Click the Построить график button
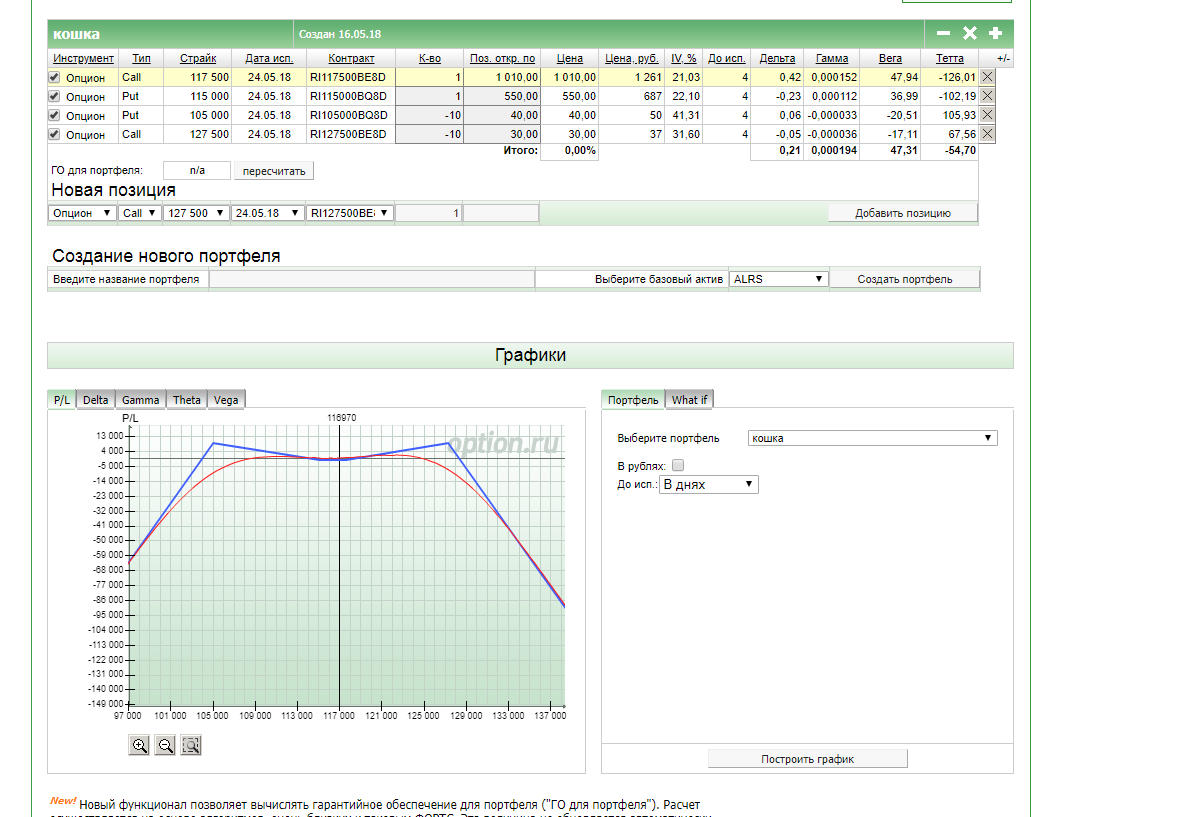Image resolution: width=1180 pixels, height=817 pixels. 807,759
